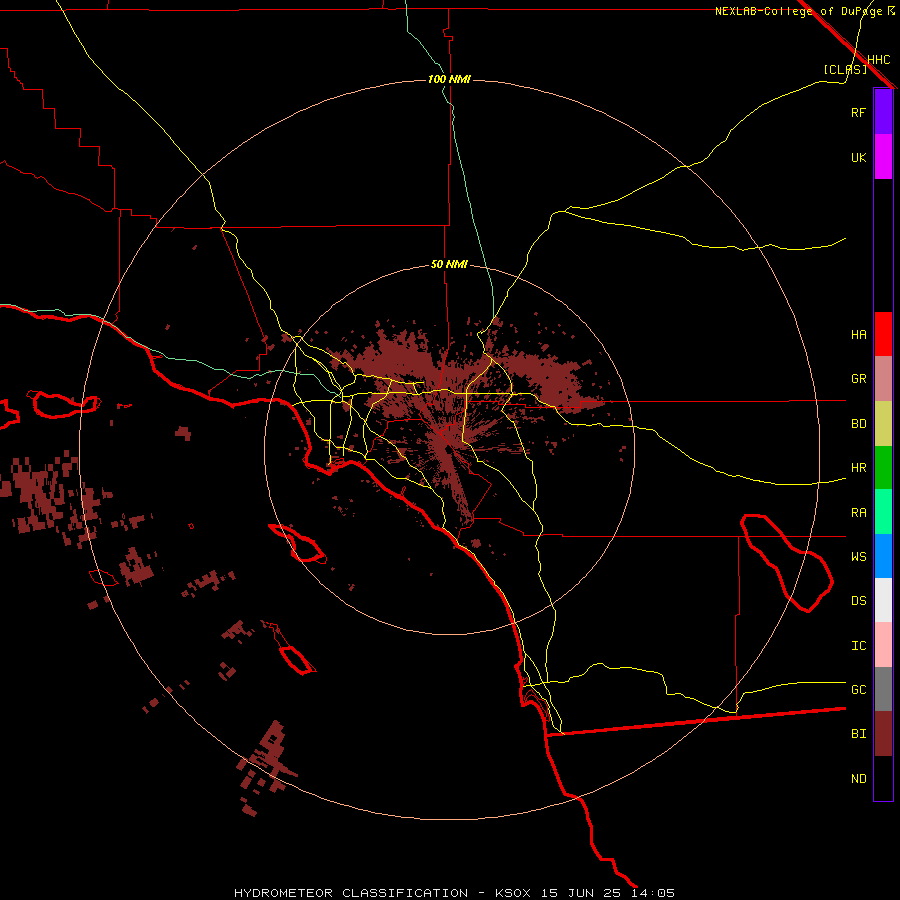Click the HR green legend swatch
This screenshot has width=900, height=900.
point(883,467)
